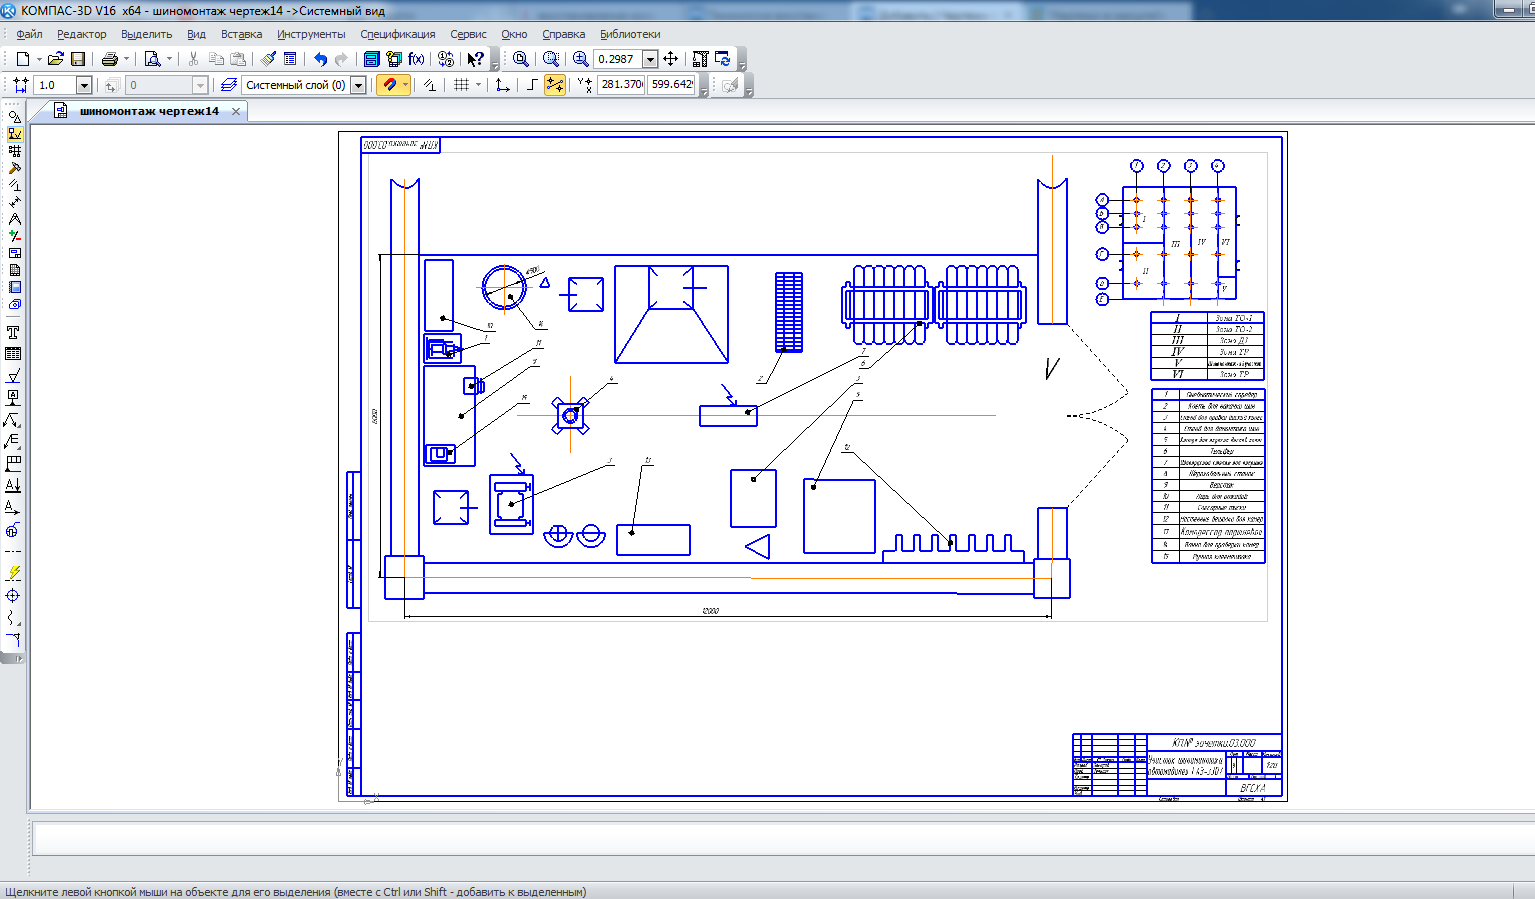Click the Y coordinate field 599.642
Screen dimensions: 1535x899
click(x=672, y=85)
